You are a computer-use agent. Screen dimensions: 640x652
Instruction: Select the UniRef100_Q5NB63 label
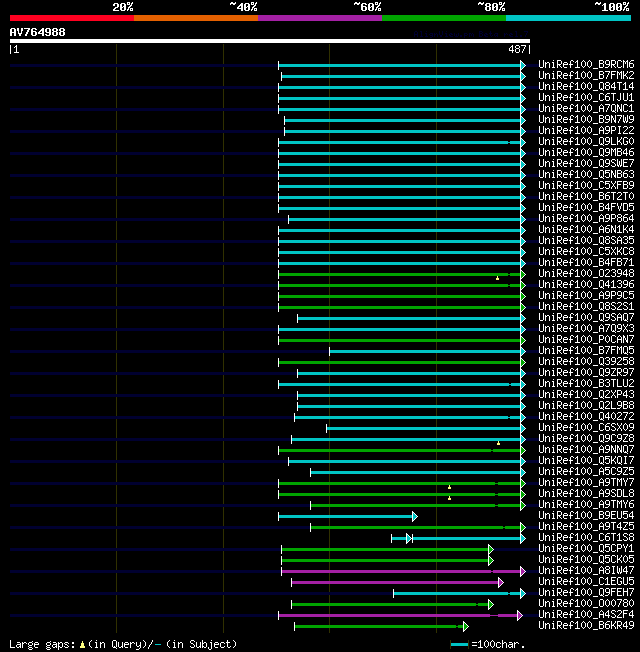tap(586, 174)
